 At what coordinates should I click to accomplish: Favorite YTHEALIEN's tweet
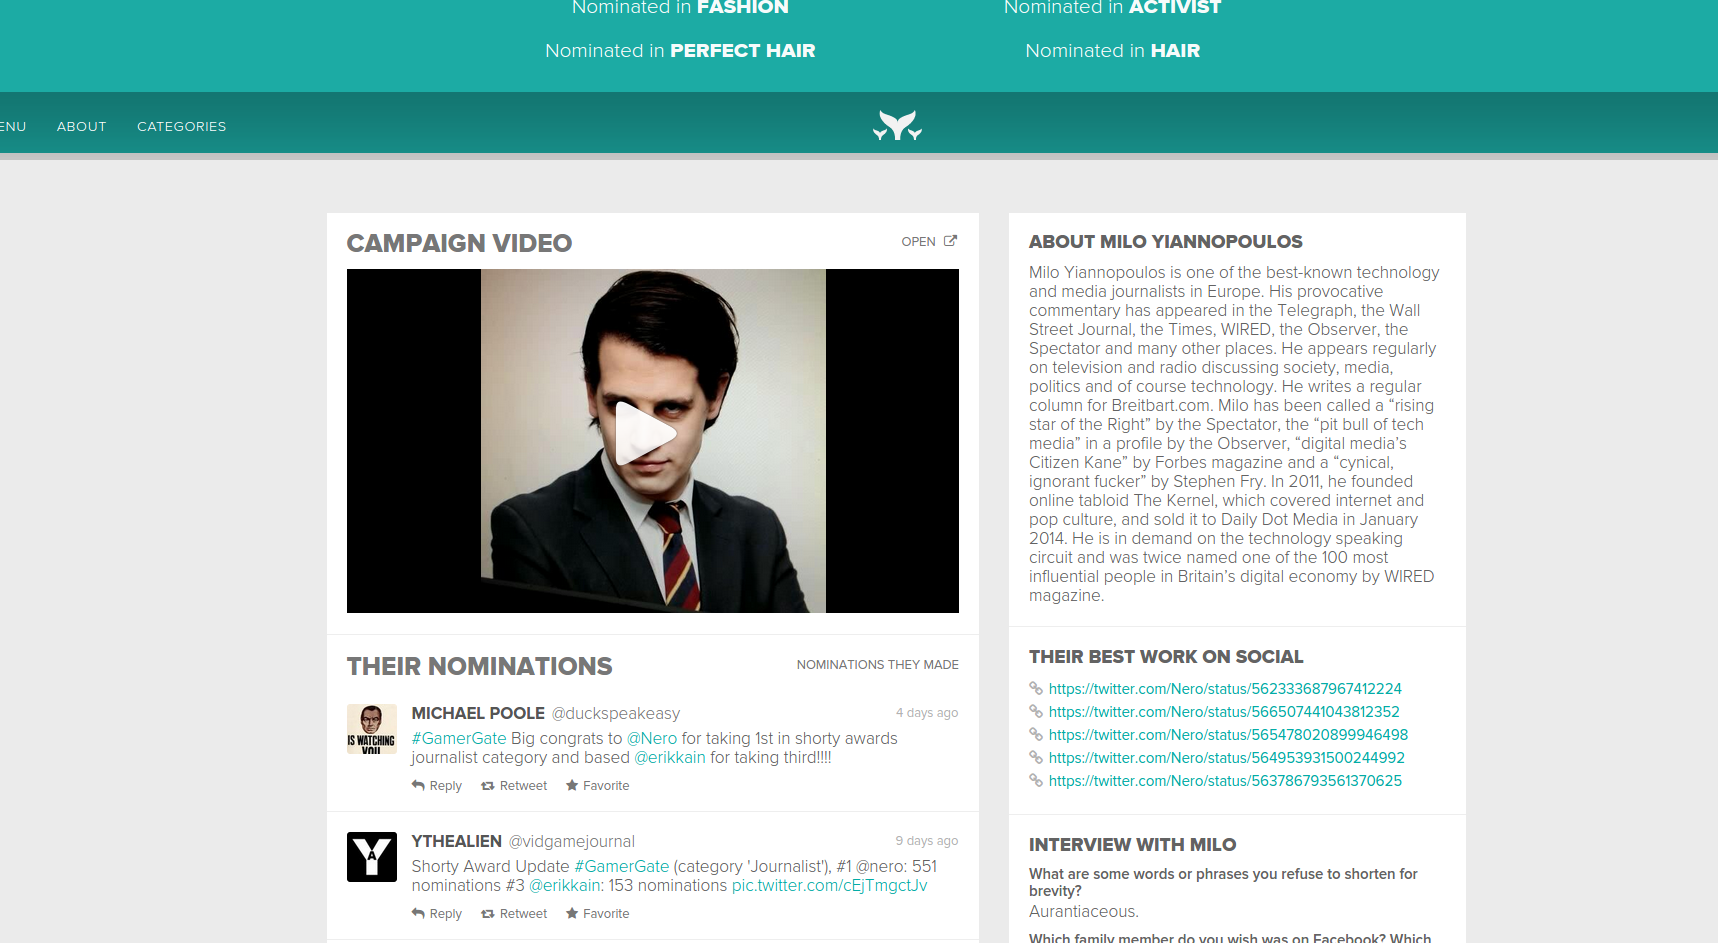597,913
